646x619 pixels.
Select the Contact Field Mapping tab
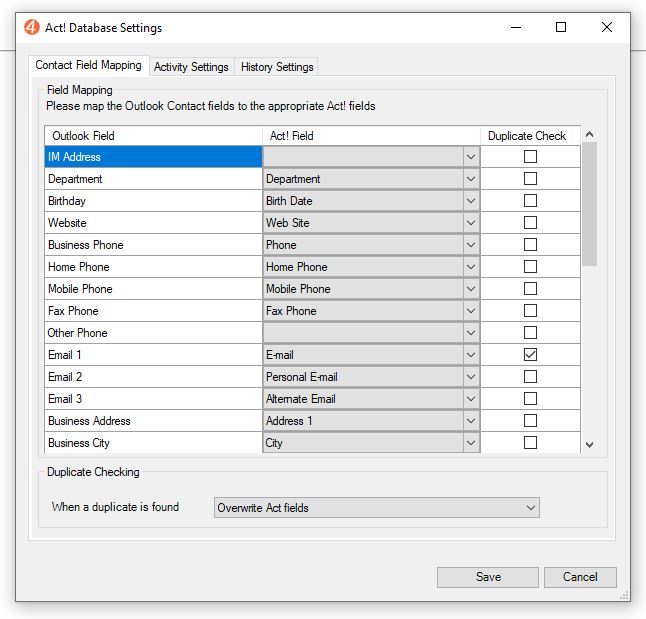(x=88, y=65)
